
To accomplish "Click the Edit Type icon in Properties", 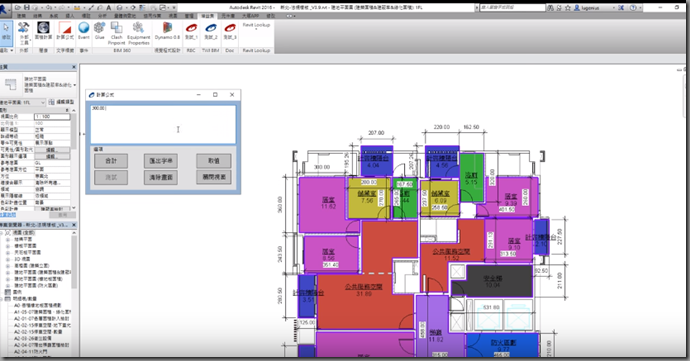I will coord(51,102).
